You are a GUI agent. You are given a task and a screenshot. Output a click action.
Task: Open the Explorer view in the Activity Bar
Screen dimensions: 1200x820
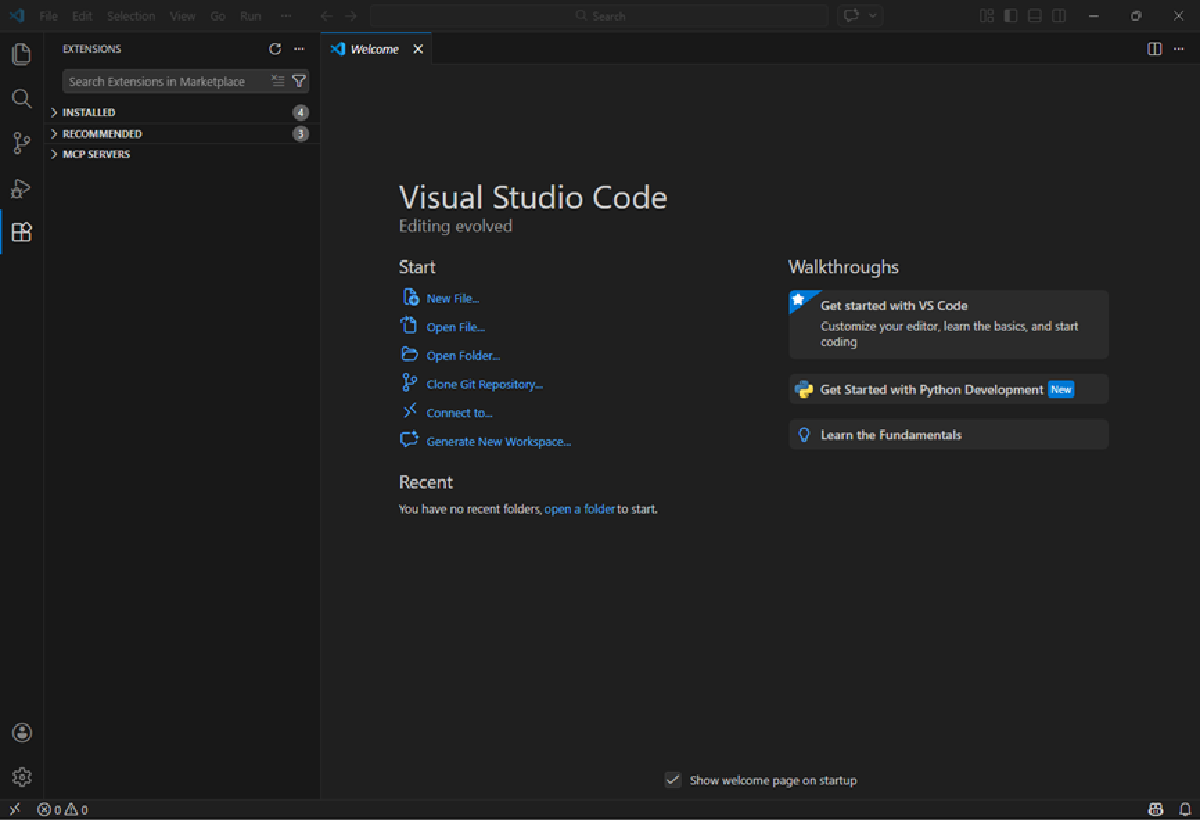click(21, 54)
